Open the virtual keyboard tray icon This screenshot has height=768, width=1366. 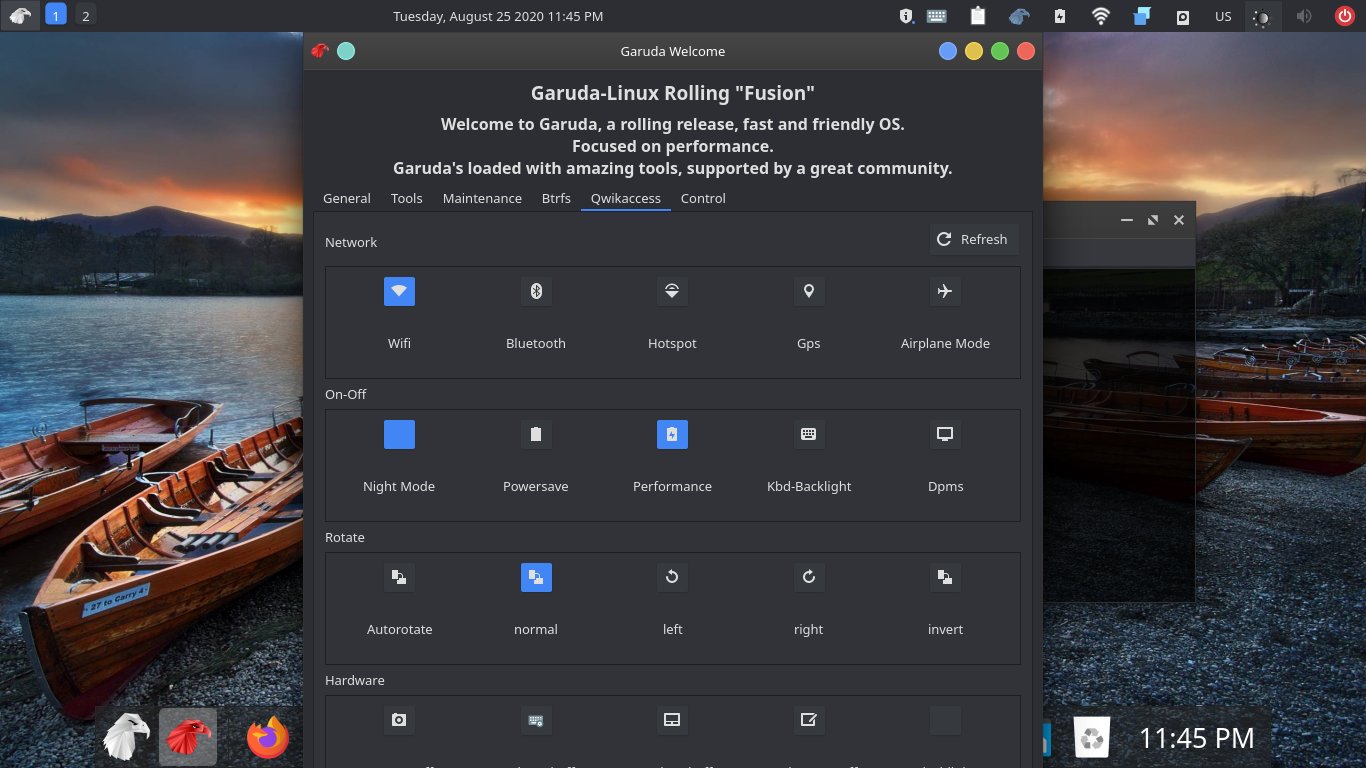[x=937, y=16]
